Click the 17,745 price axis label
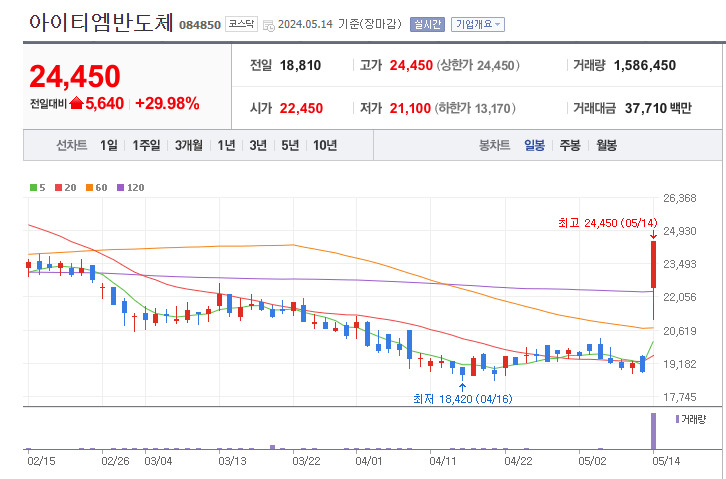The image size is (726, 479). [x=679, y=397]
